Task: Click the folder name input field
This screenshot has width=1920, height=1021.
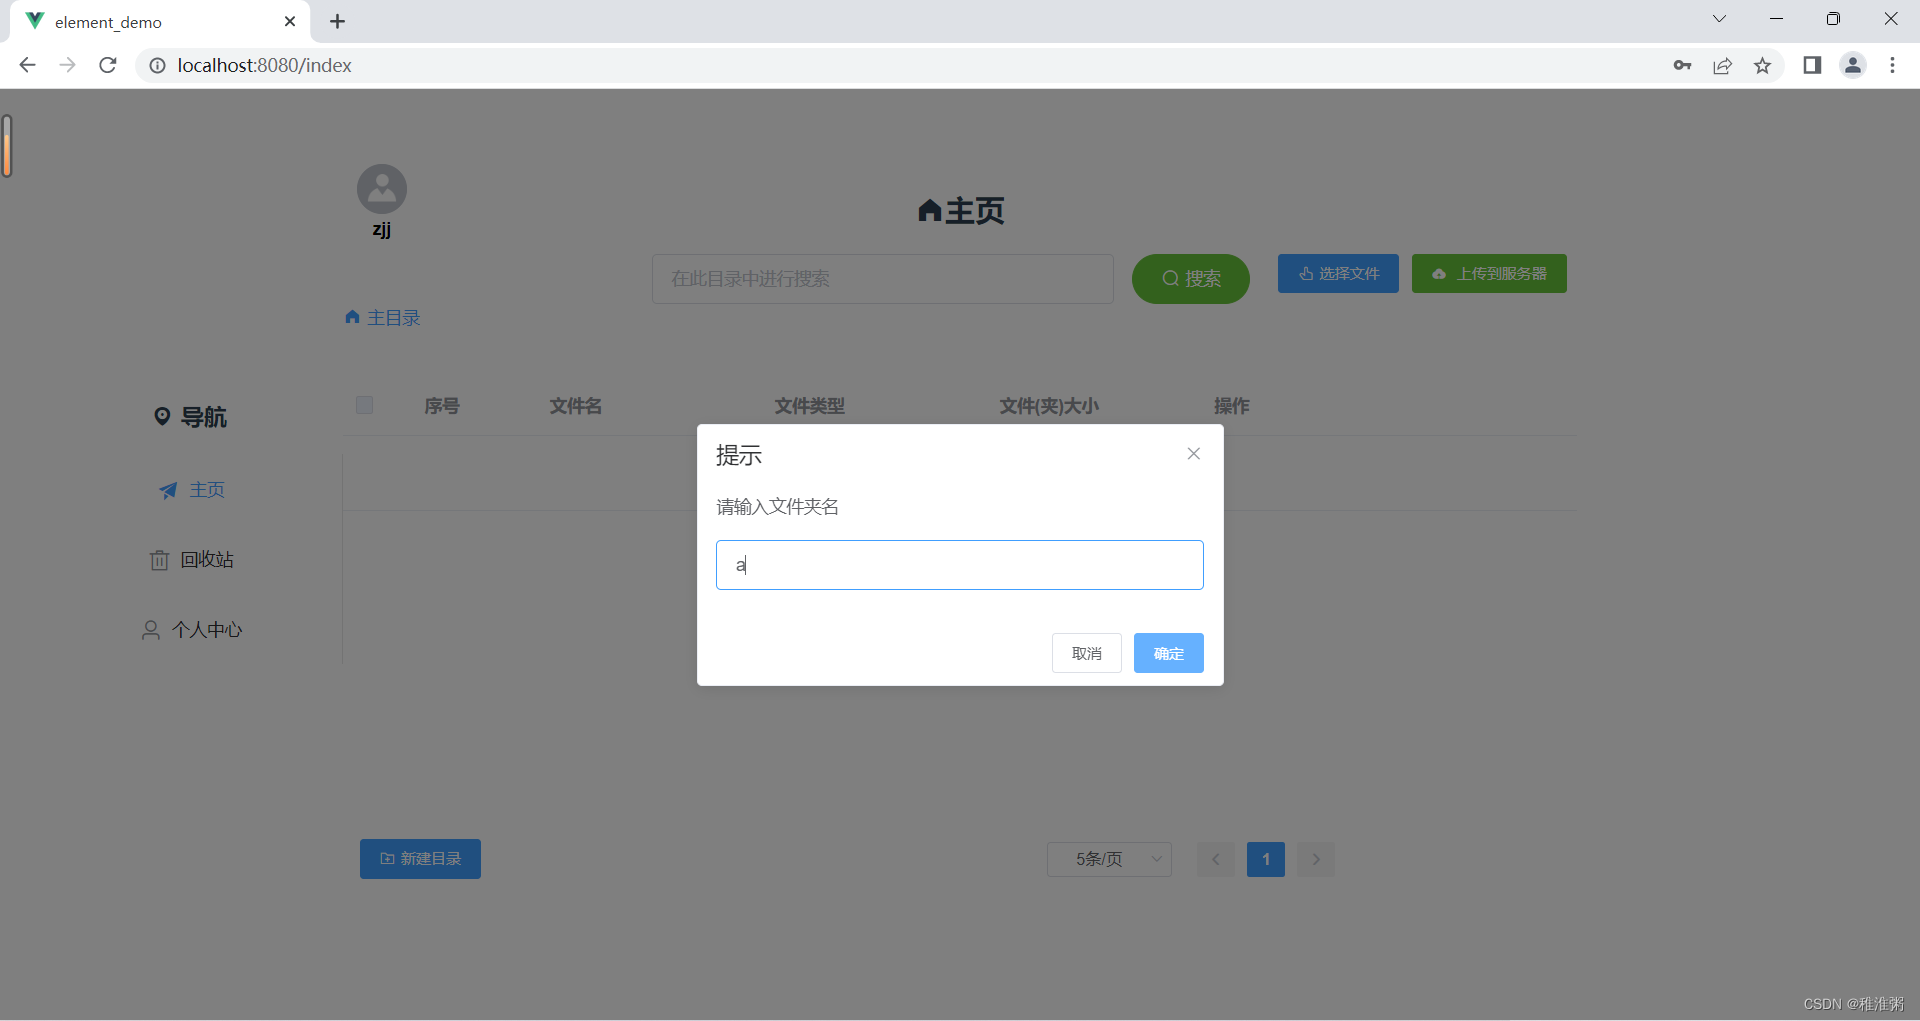Action: pos(959,565)
